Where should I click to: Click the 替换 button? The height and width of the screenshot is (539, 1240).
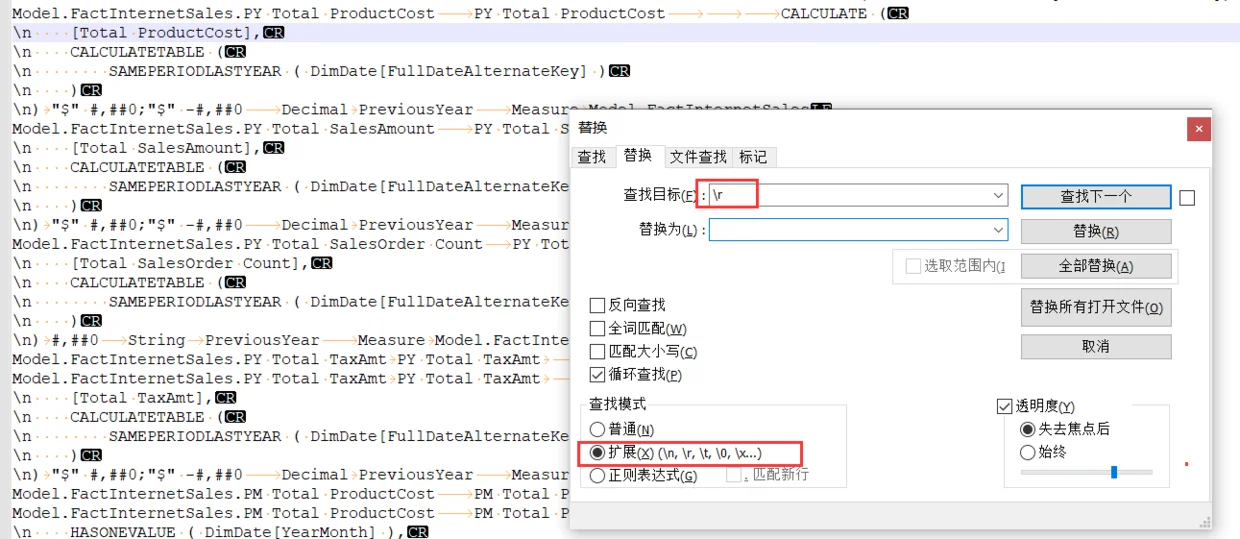pos(1096,231)
